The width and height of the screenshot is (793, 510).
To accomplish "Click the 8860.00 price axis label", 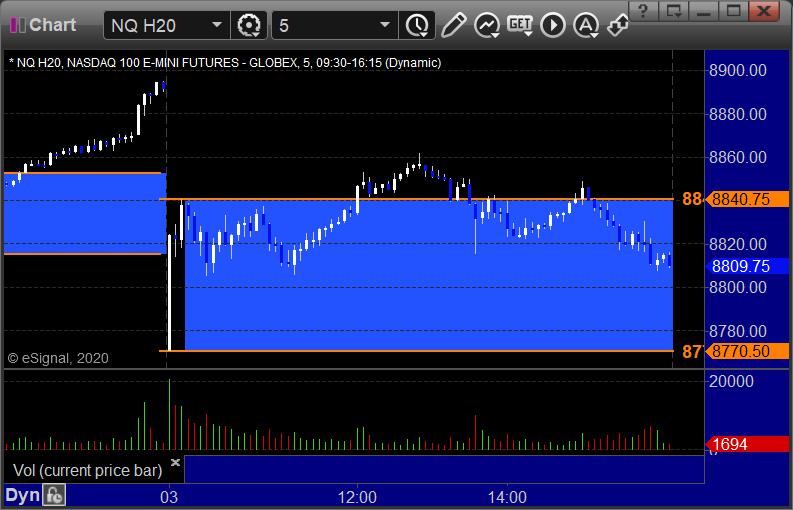I will pyautogui.click(x=738, y=157).
